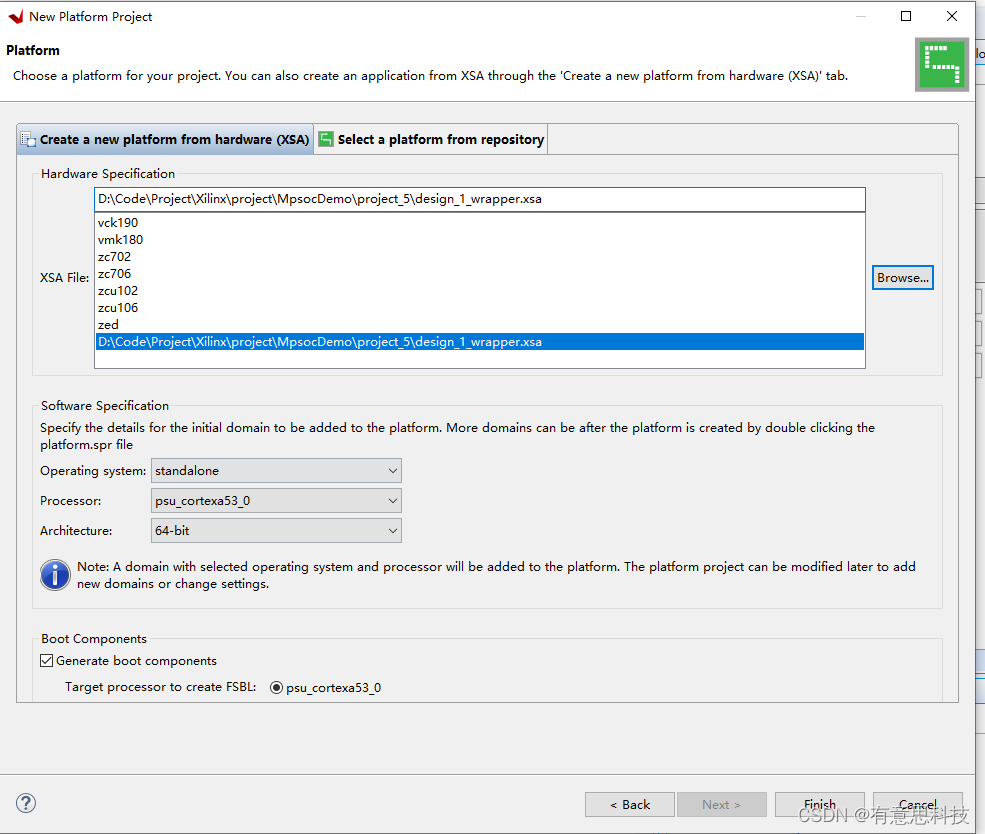Click the blue info note icon
Image resolution: width=985 pixels, height=834 pixels.
(55, 575)
